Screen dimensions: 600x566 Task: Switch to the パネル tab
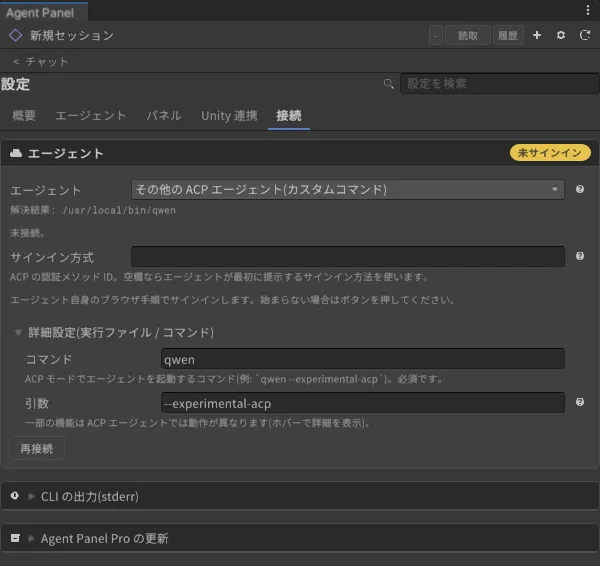[x=164, y=116]
